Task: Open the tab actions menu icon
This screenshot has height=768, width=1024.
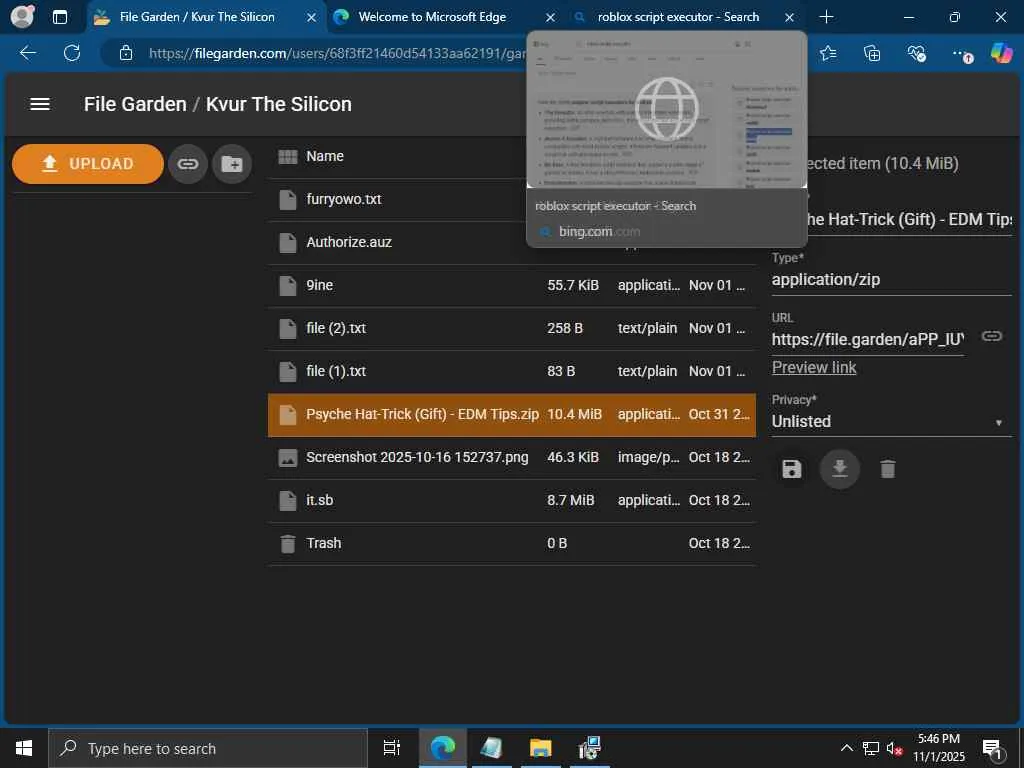Action: (x=59, y=17)
